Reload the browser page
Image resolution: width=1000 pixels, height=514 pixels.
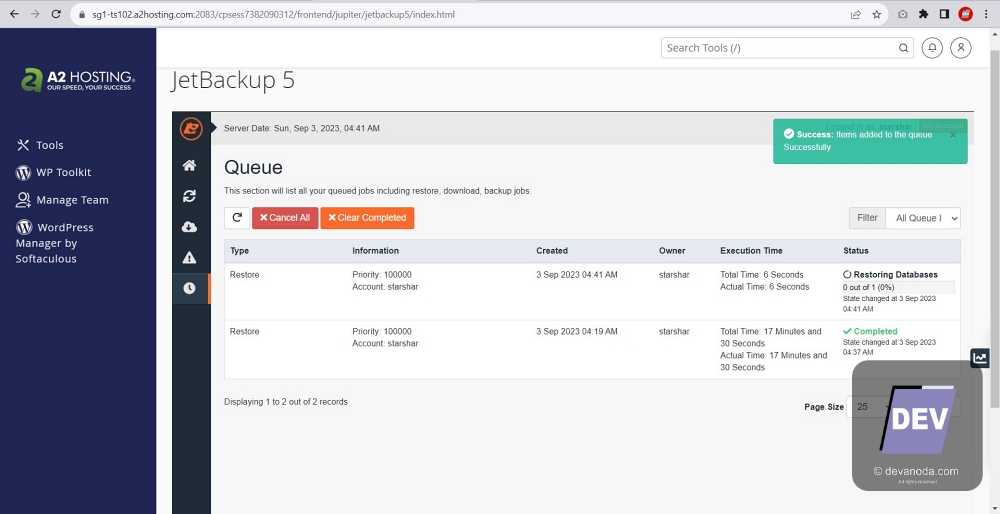56,14
